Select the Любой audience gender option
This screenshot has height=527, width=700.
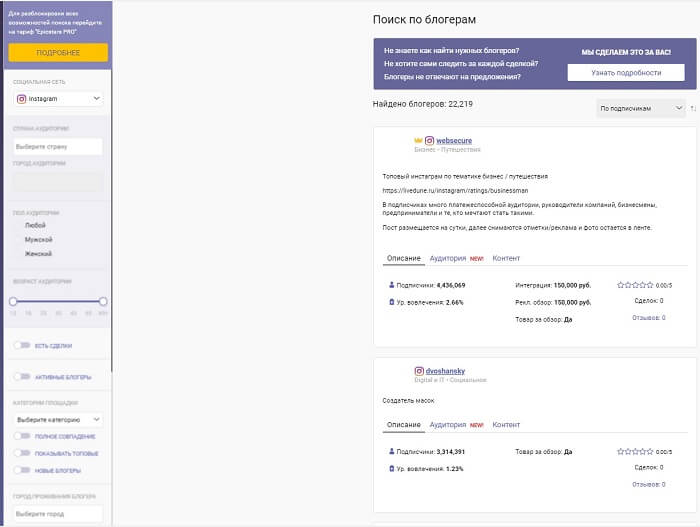(35, 225)
